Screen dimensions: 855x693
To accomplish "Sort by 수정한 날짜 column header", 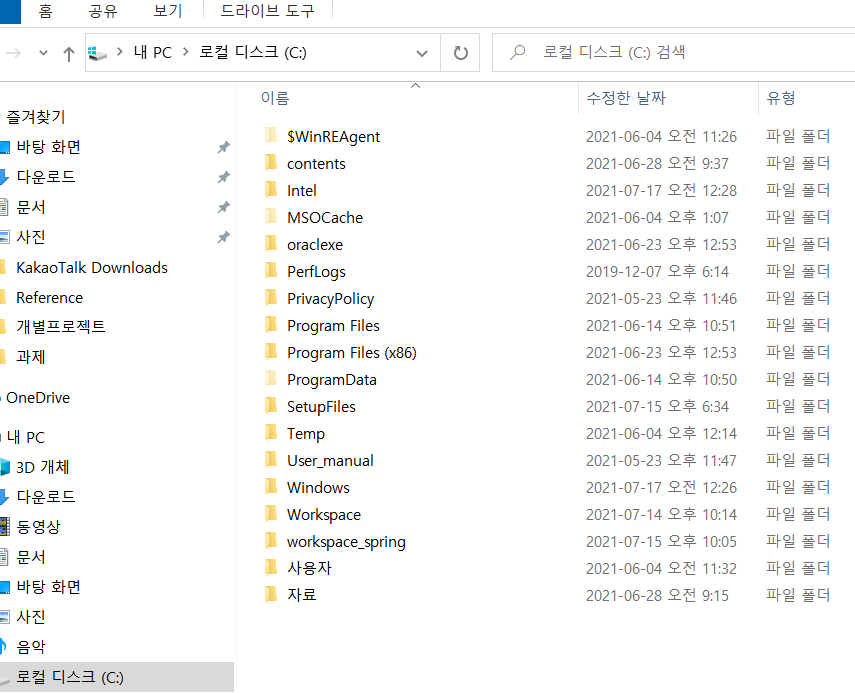I will click(x=626, y=98).
